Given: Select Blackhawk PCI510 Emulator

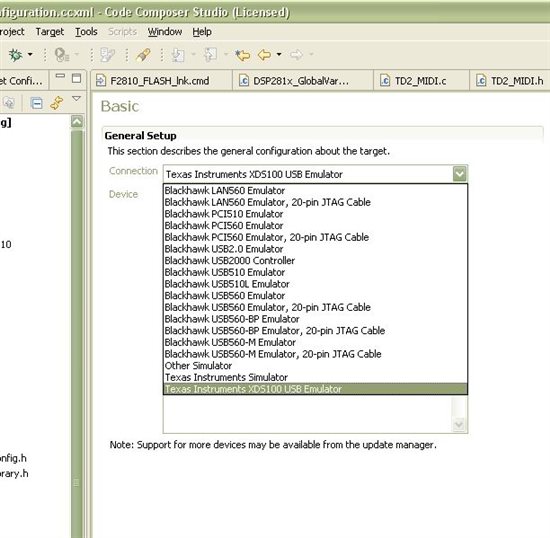Looking at the screenshot, I should pos(315,214).
